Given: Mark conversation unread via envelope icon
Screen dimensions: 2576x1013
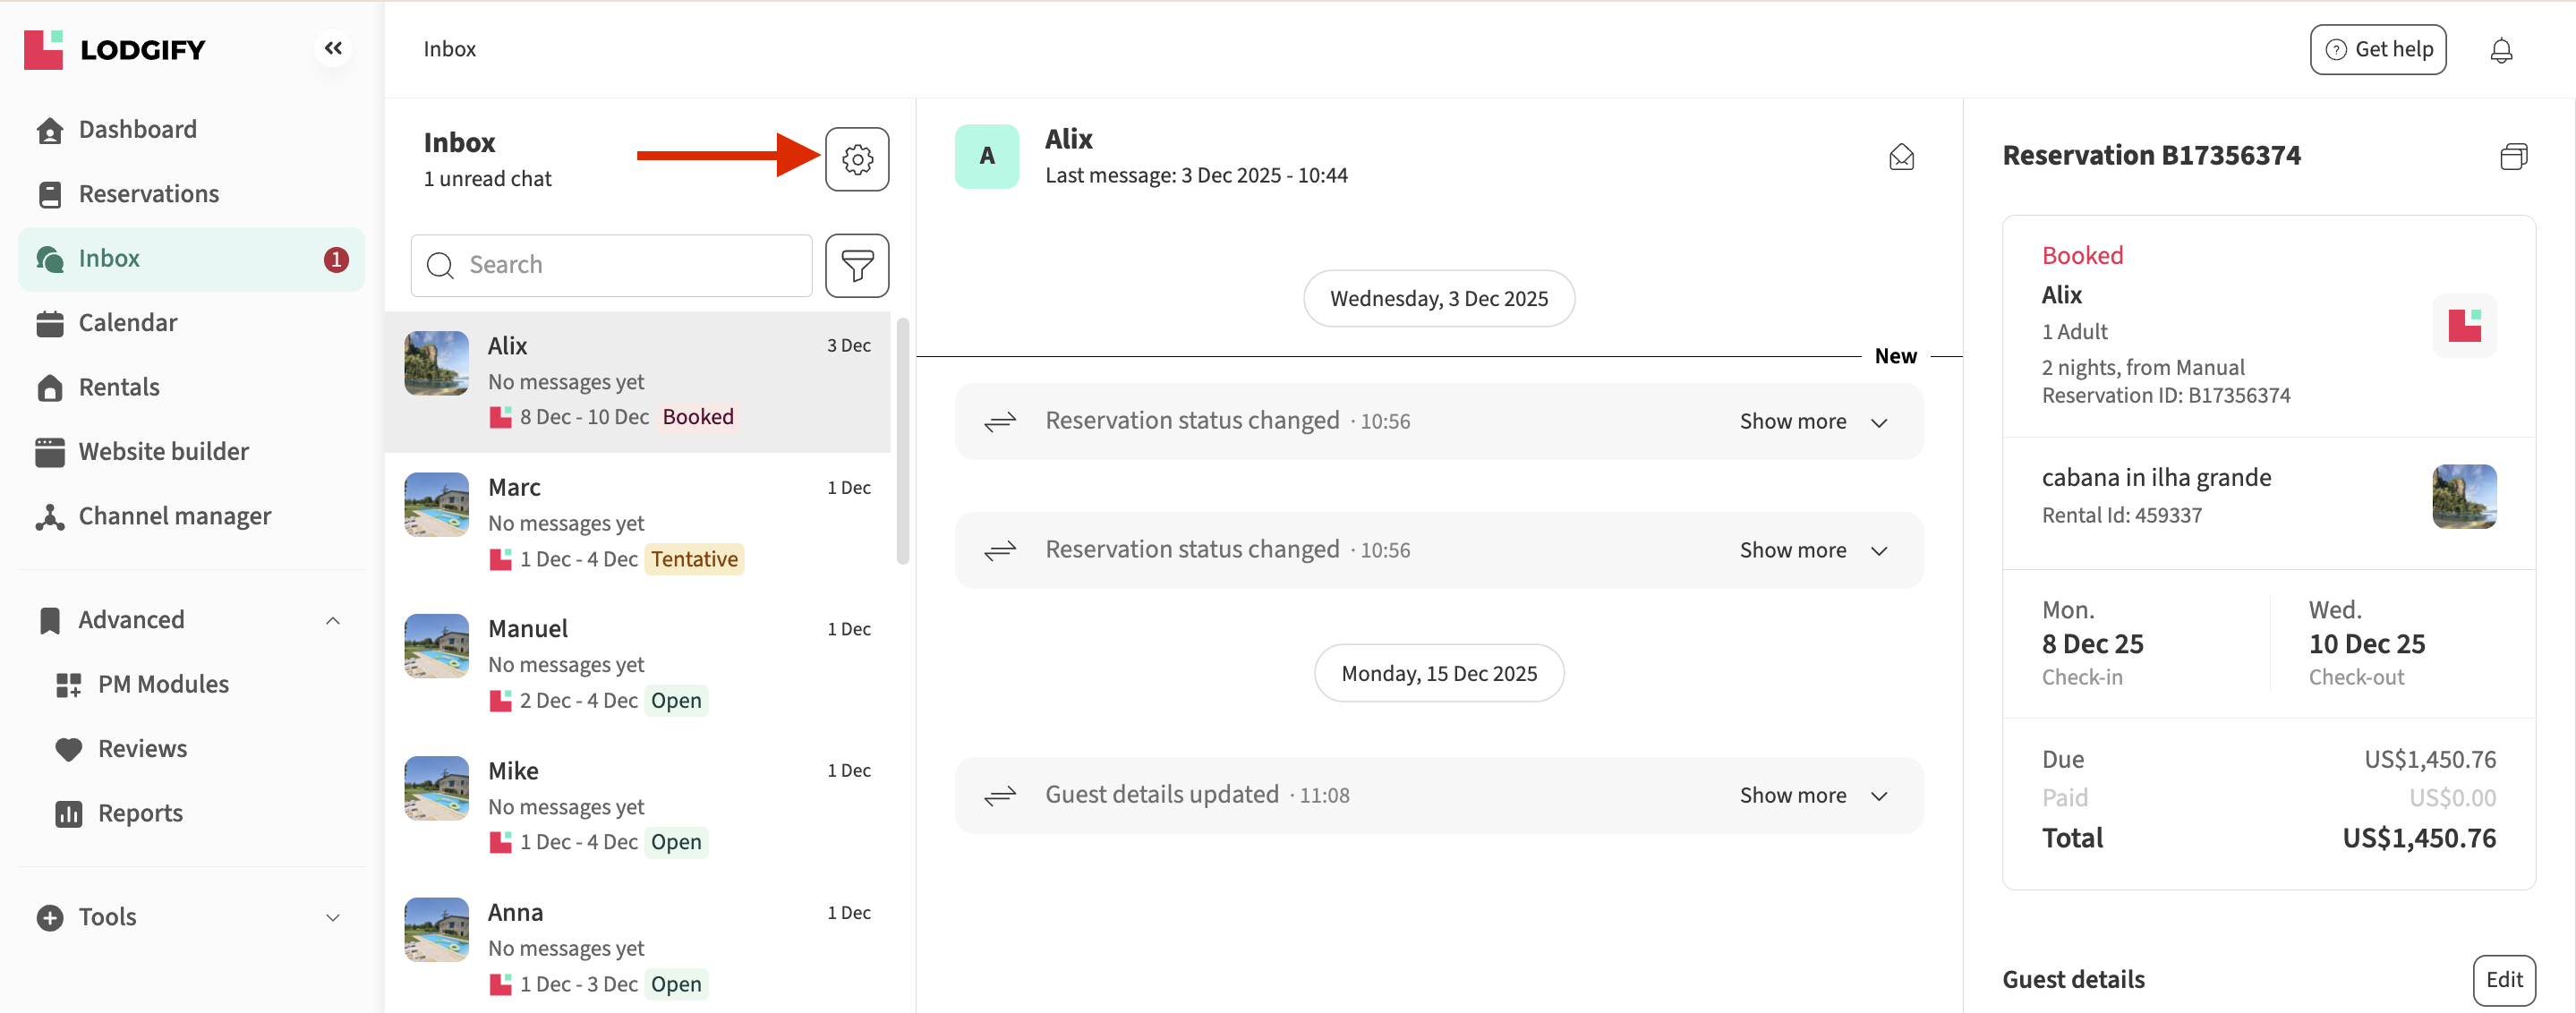Looking at the screenshot, I should [1900, 157].
